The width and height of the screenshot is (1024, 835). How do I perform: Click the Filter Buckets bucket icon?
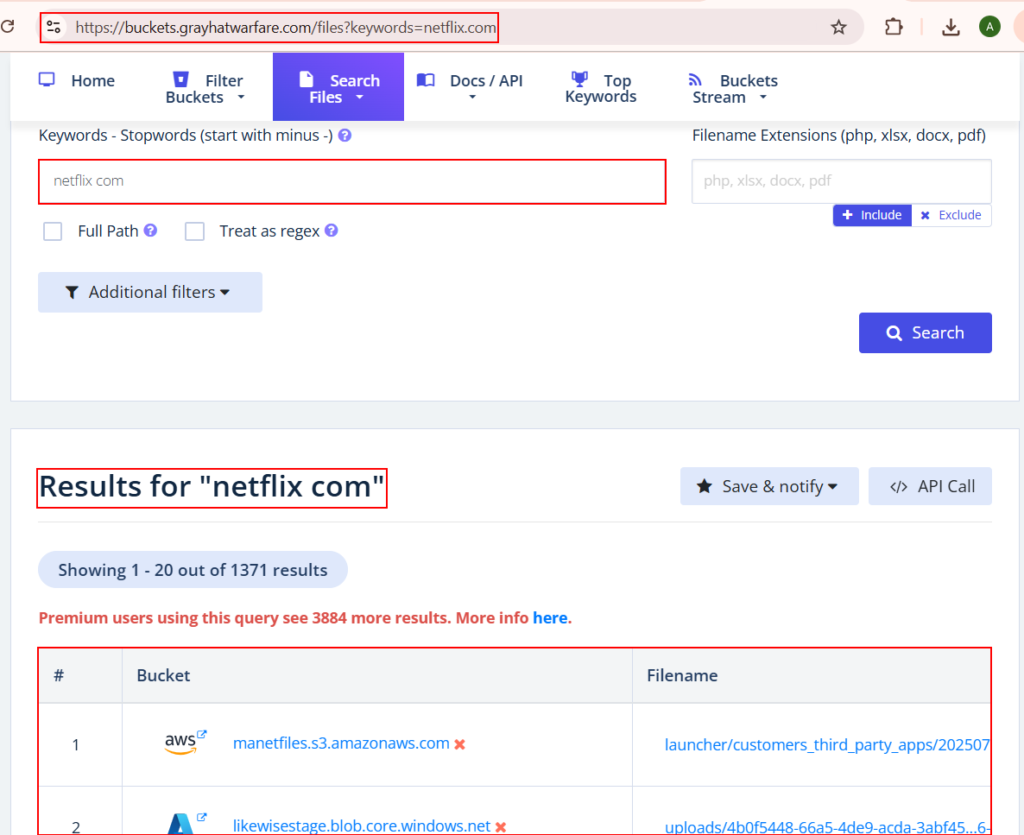pyautogui.click(x=181, y=80)
